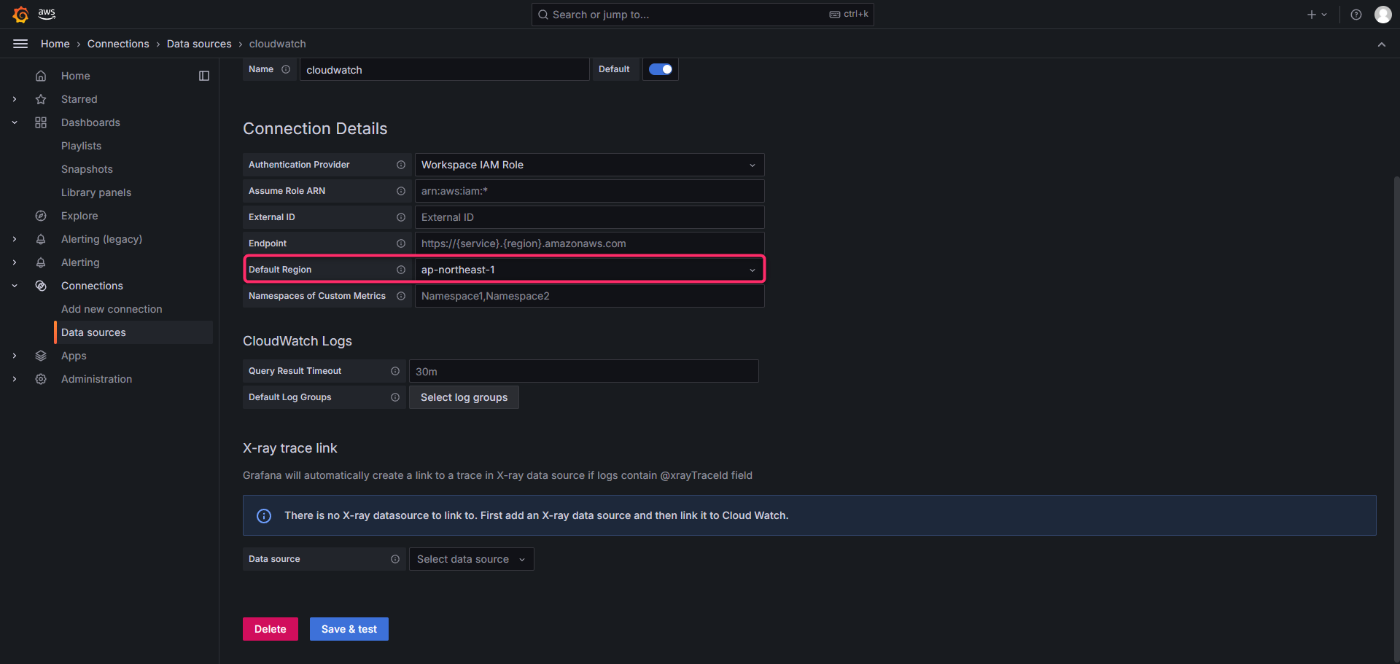Click the Home house icon in sidebar
Screen dimensions: 1400x664
(x=41, y=76)
